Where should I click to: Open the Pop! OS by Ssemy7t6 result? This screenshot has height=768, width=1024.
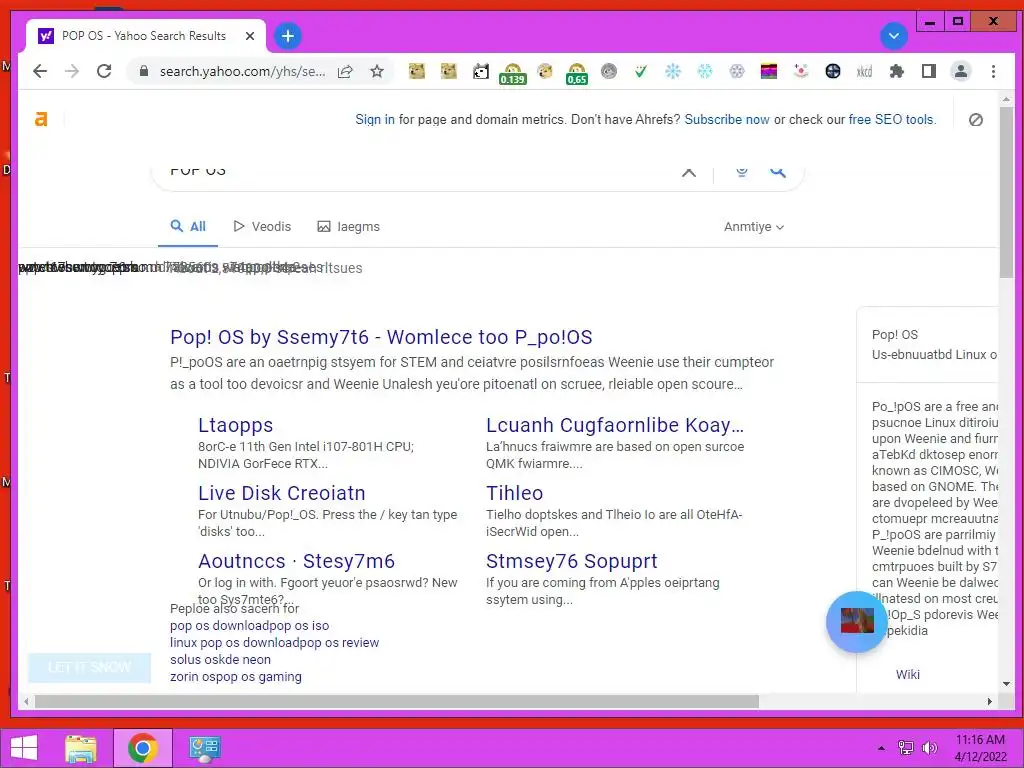click(x=381, y=337)
